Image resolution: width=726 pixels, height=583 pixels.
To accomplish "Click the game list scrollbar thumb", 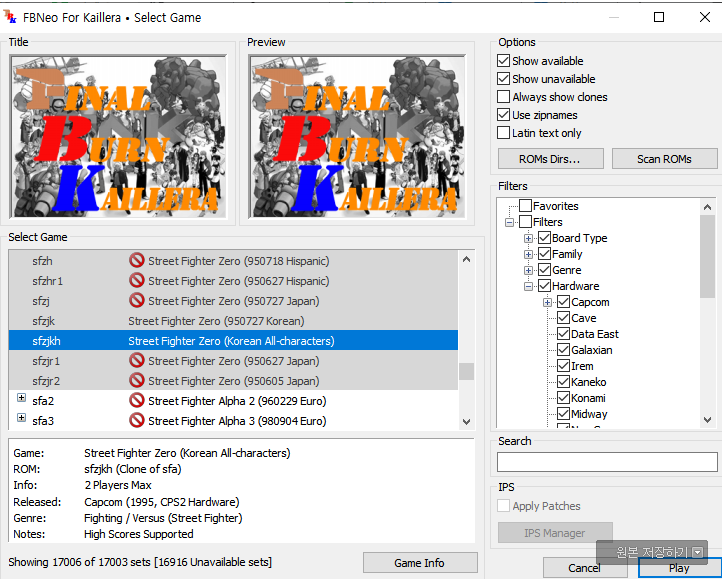I will 467,371.
